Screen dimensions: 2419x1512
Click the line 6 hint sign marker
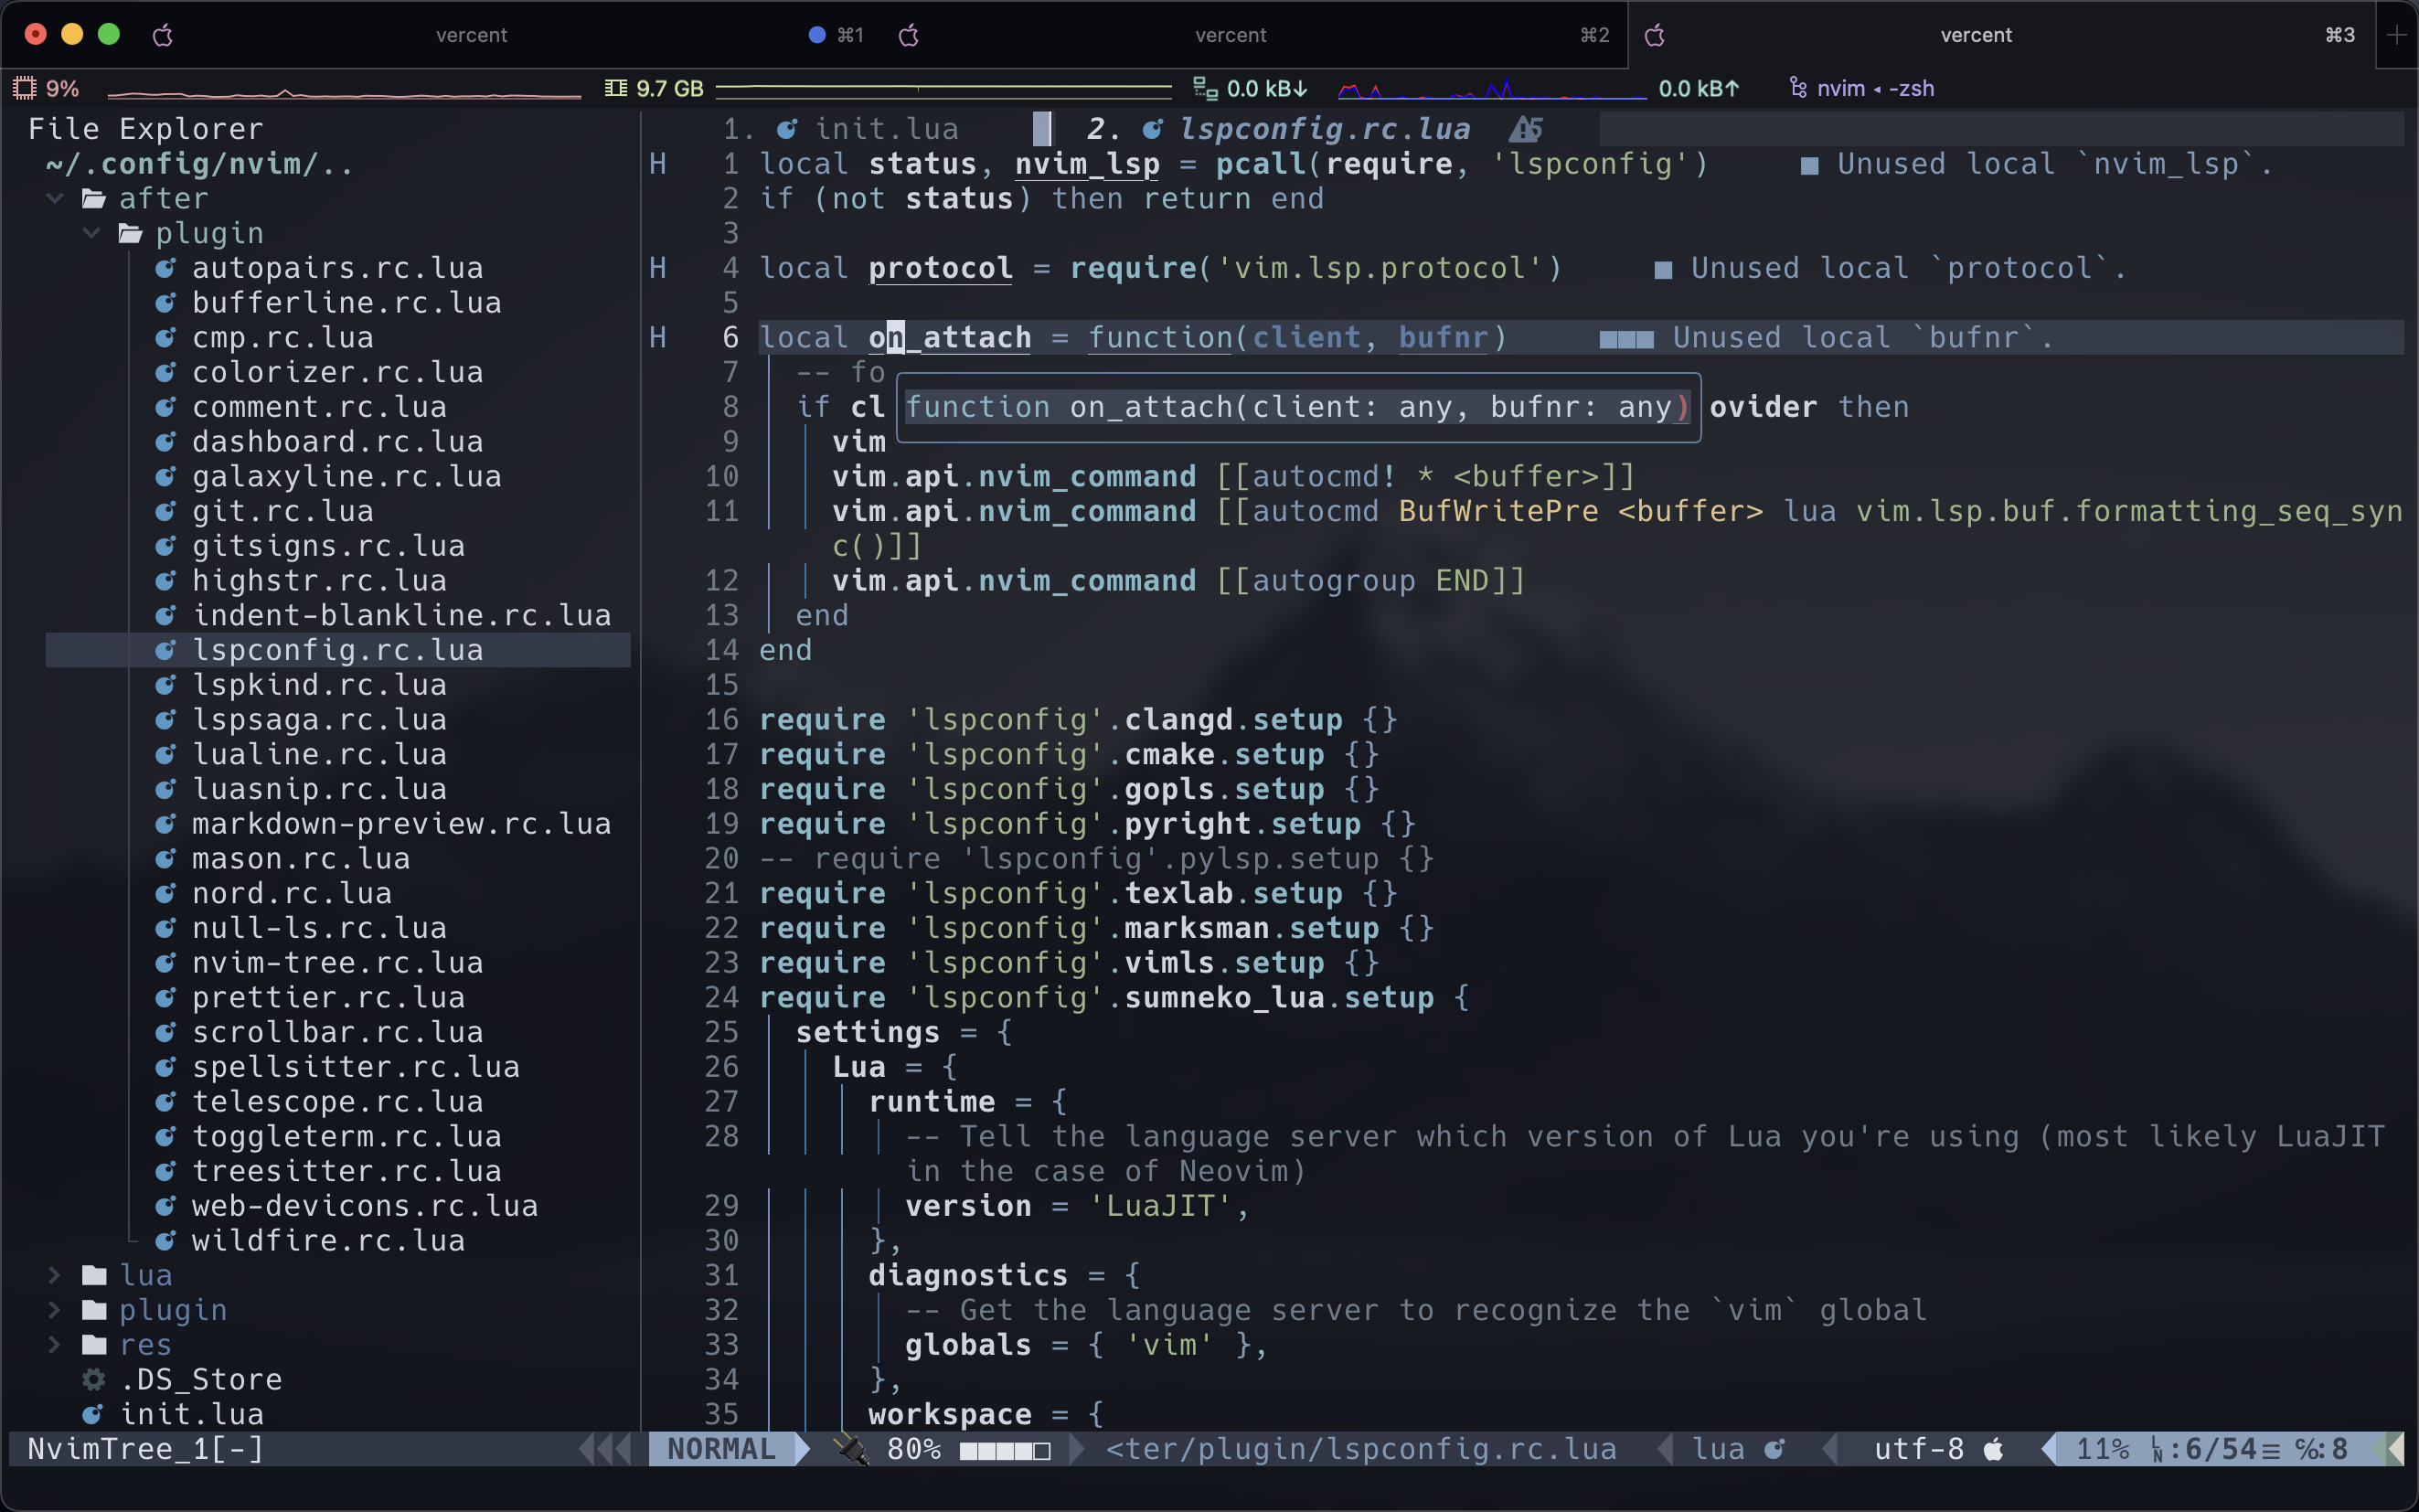click(657, 337)
